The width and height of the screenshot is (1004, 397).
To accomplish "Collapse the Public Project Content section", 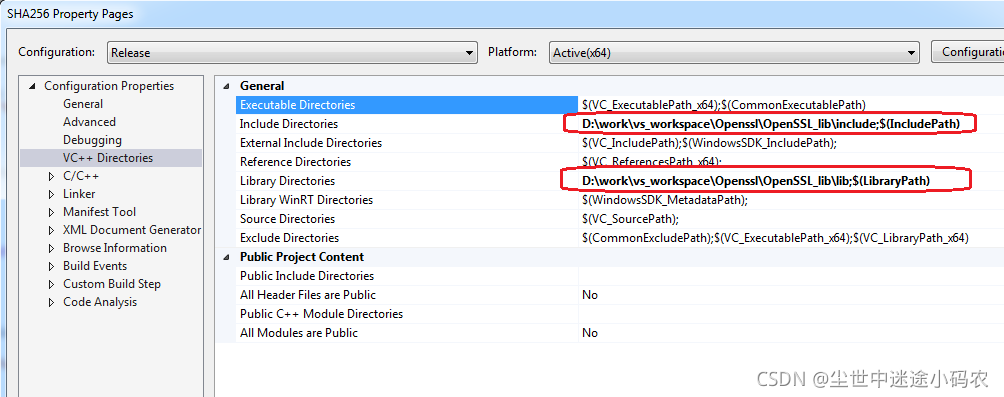I will 226,257.
